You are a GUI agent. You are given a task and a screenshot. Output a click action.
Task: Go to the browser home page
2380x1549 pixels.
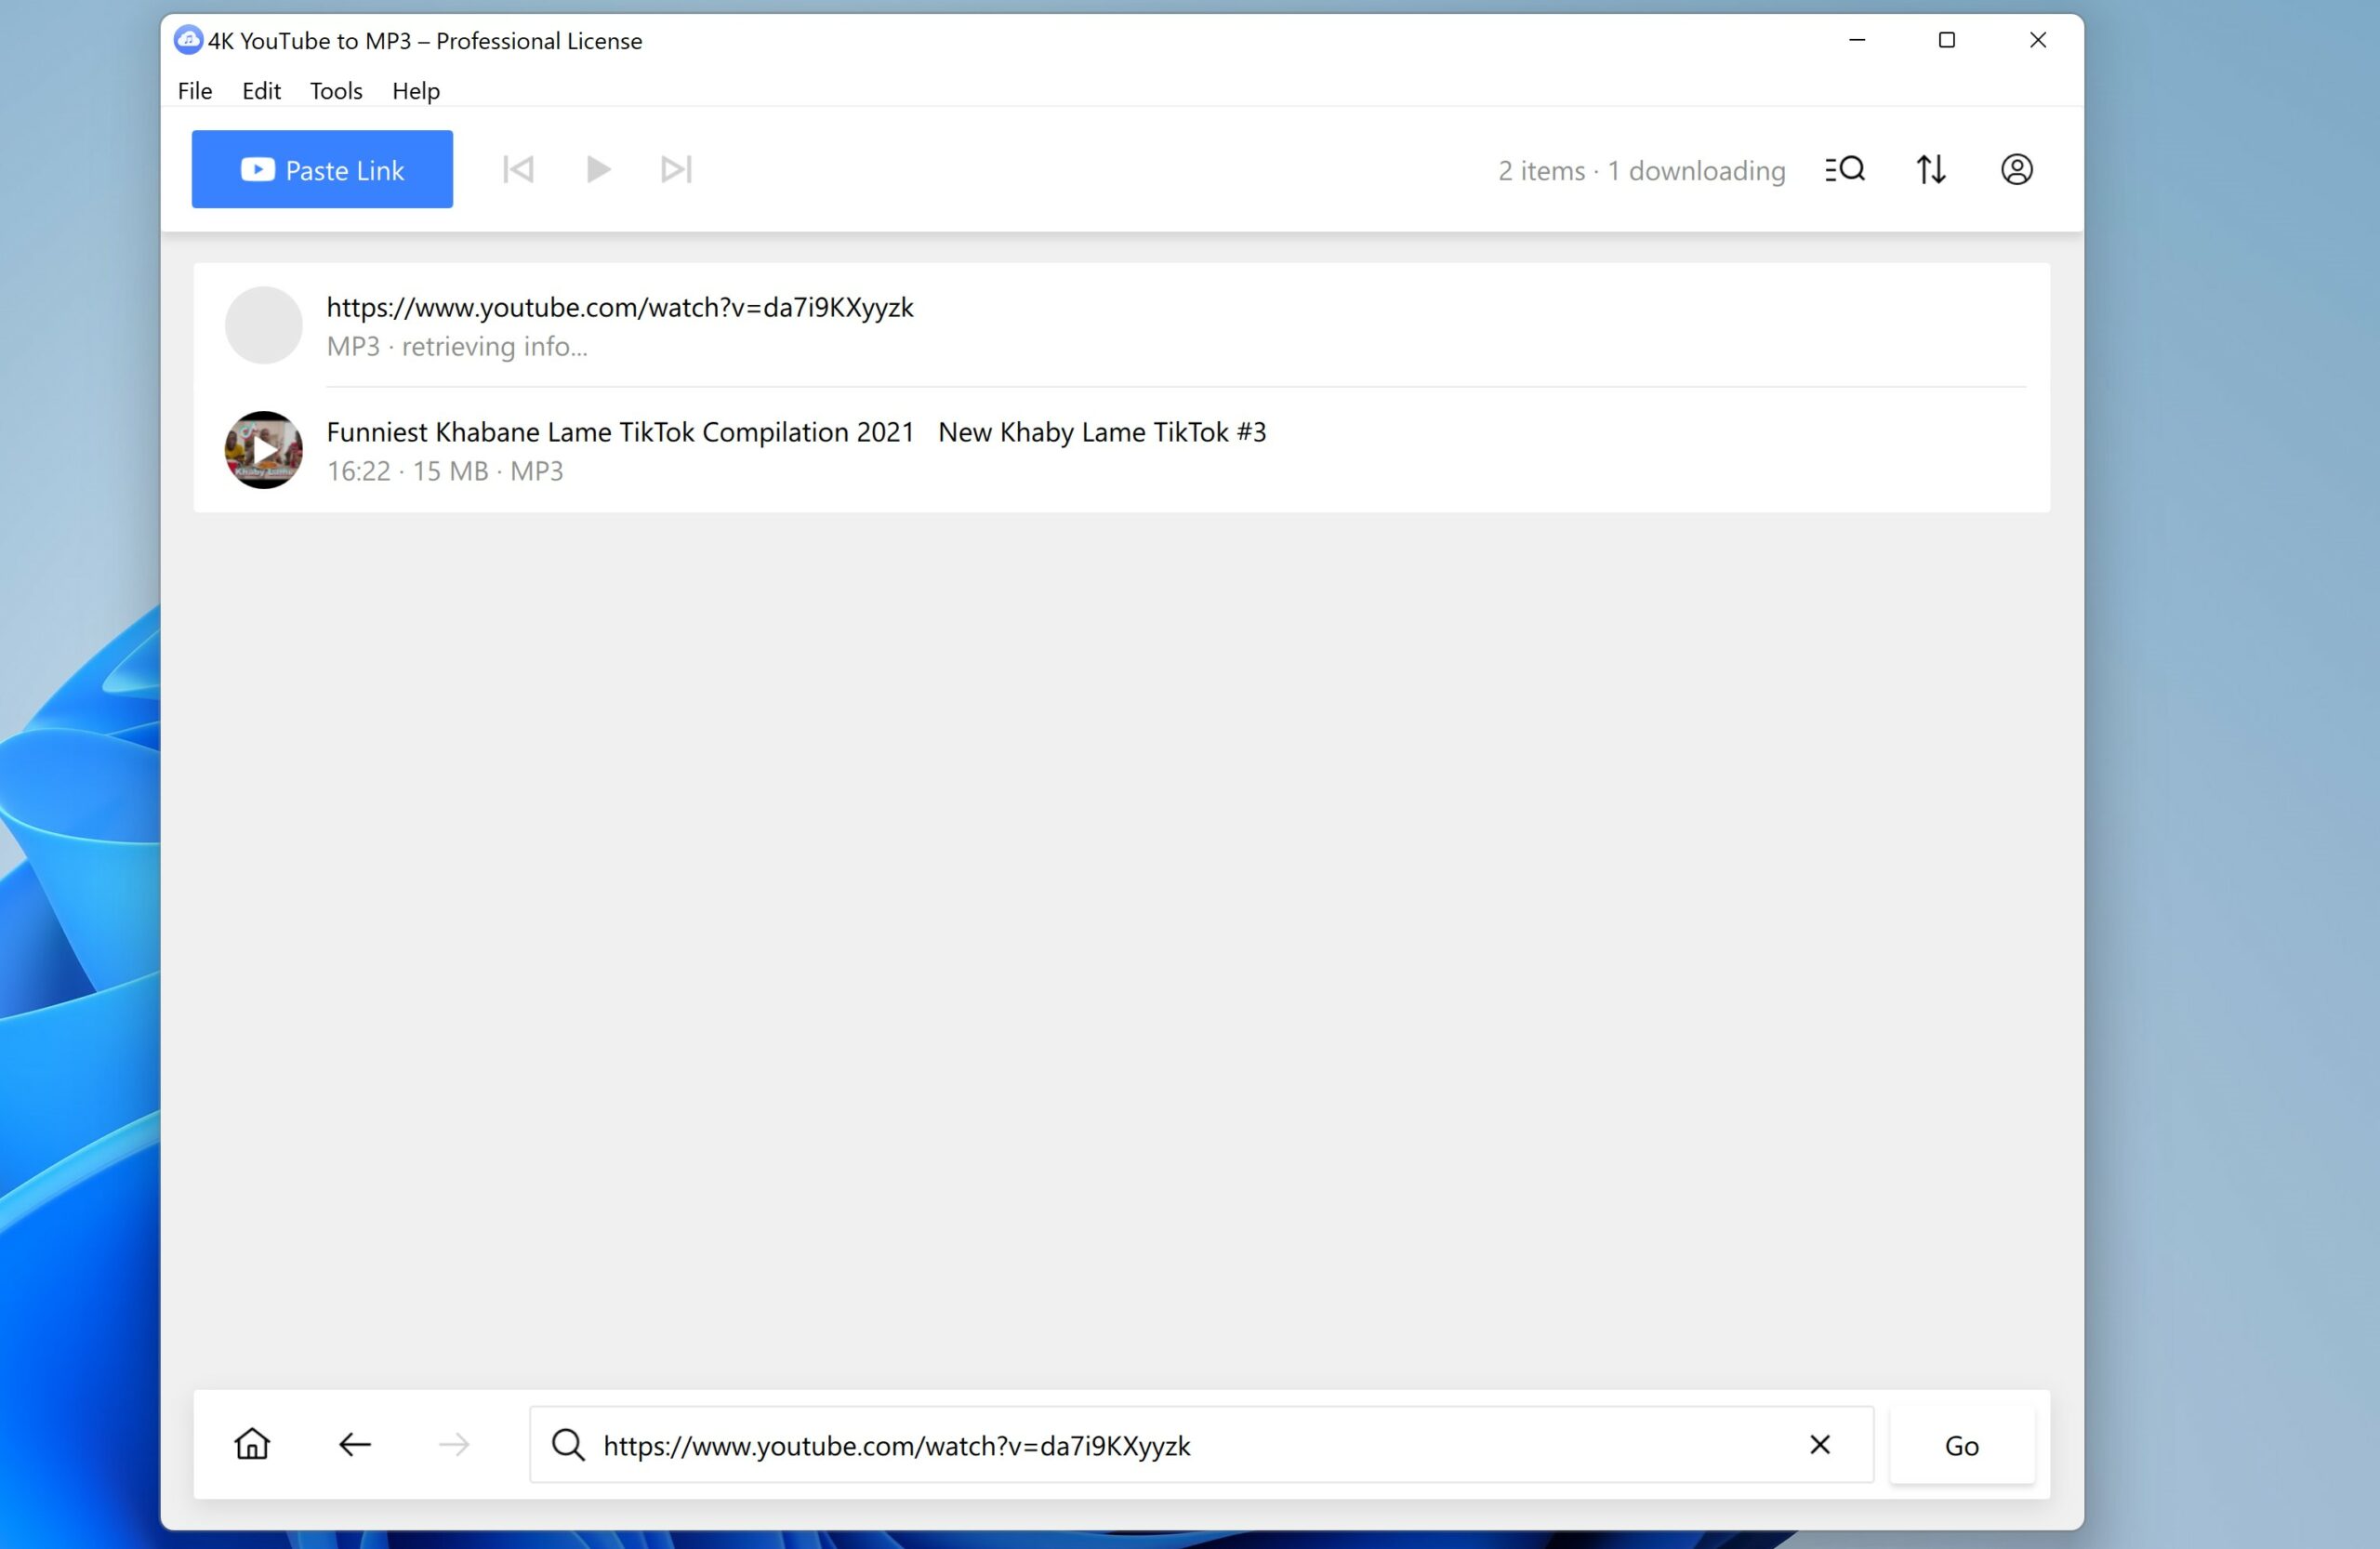tap(252, 1444)
